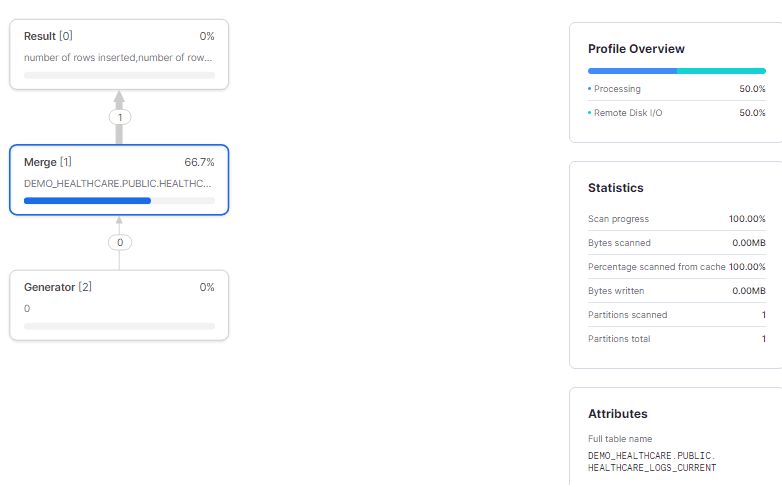Click the Processing 50.0% row

point(677,89)
